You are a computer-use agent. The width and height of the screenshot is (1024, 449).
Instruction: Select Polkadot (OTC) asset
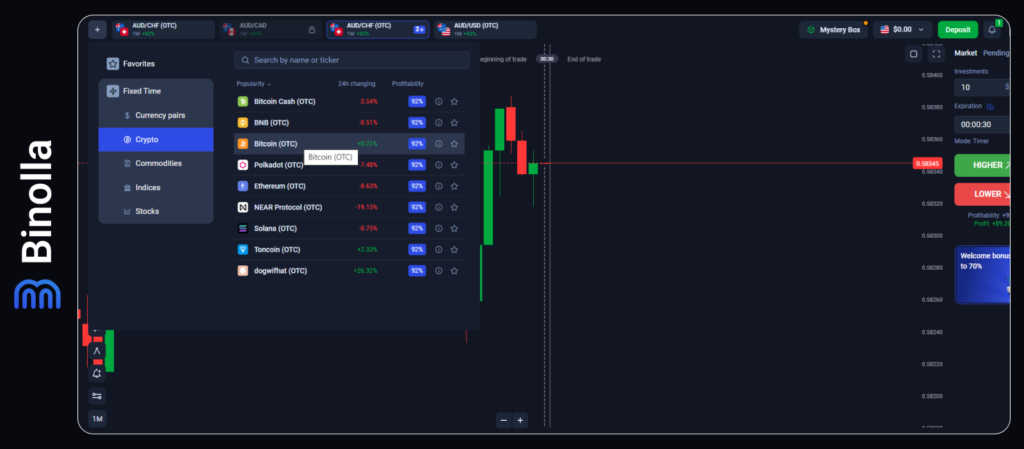(x=349, y=165)
